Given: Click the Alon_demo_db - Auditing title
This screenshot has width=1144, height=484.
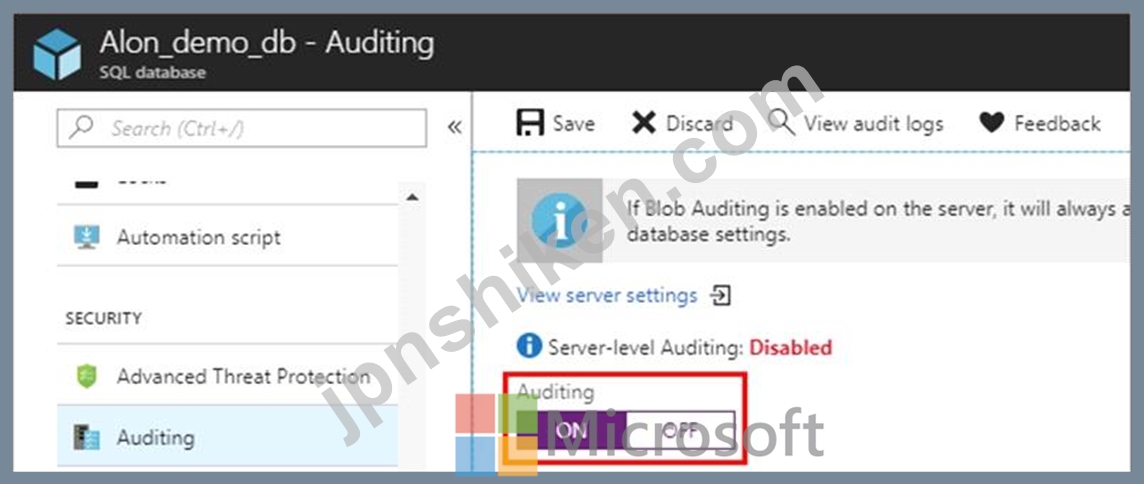Looking at the screenshot, I should [x=267, y=42].
